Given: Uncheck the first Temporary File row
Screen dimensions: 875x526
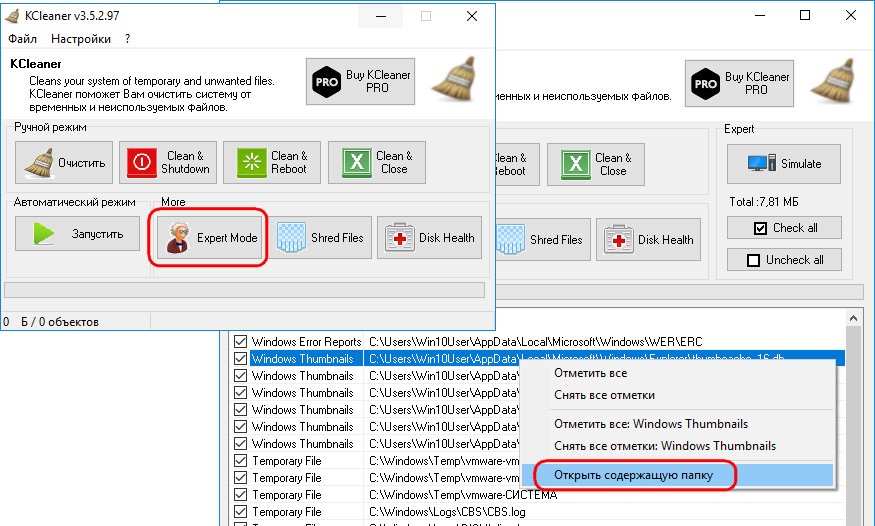Looking at the screenshot, I should [x=241, y=461].
